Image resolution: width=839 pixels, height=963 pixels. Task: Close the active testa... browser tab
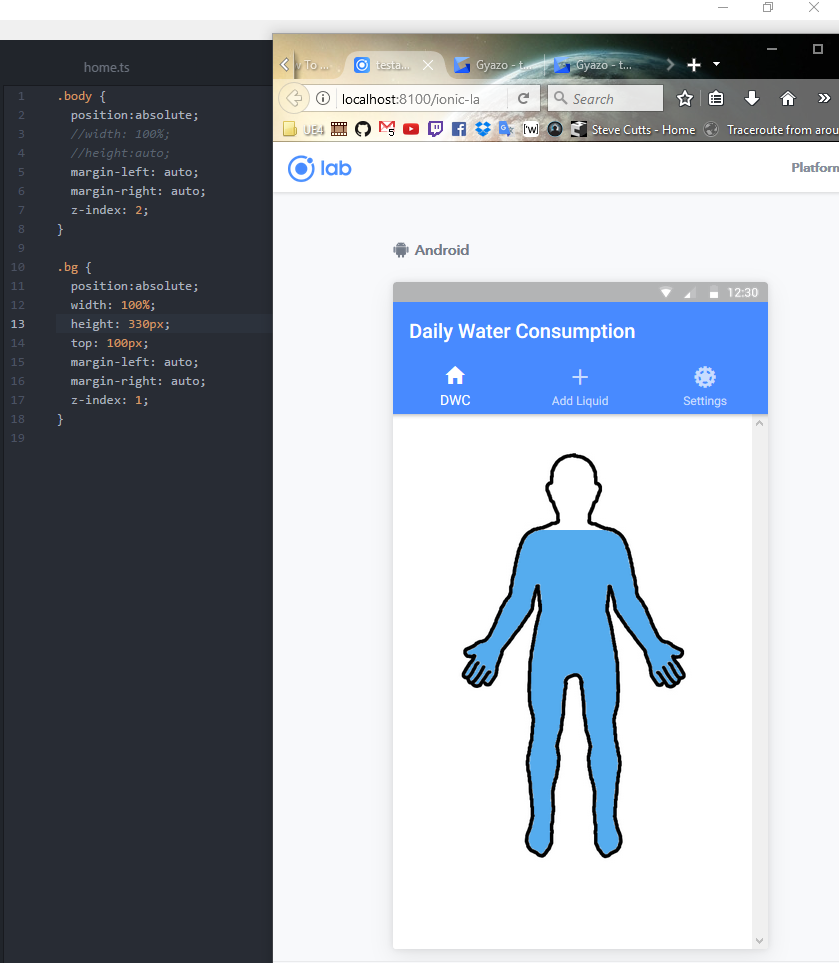pyautogui.click(x=428, y=65)
